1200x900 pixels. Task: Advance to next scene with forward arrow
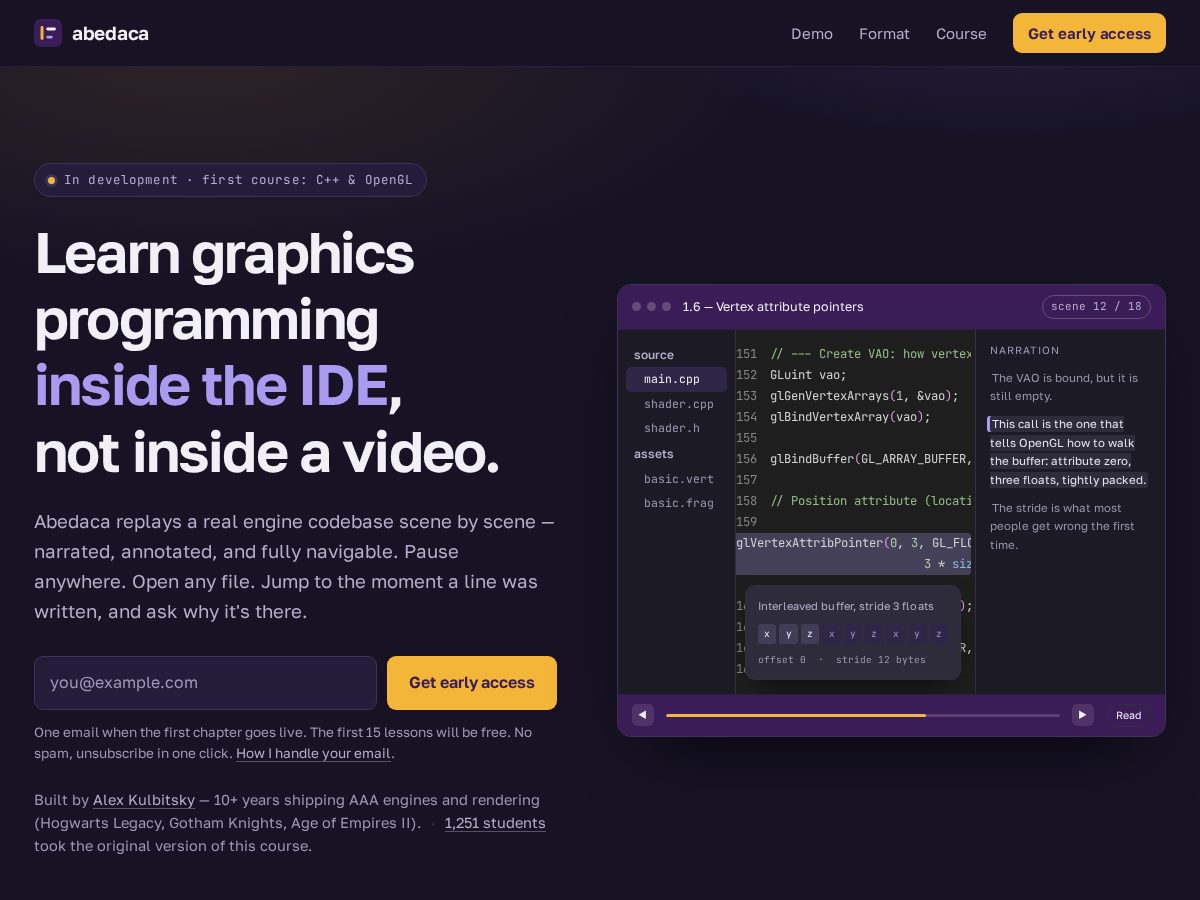(x=1083, y=715)
